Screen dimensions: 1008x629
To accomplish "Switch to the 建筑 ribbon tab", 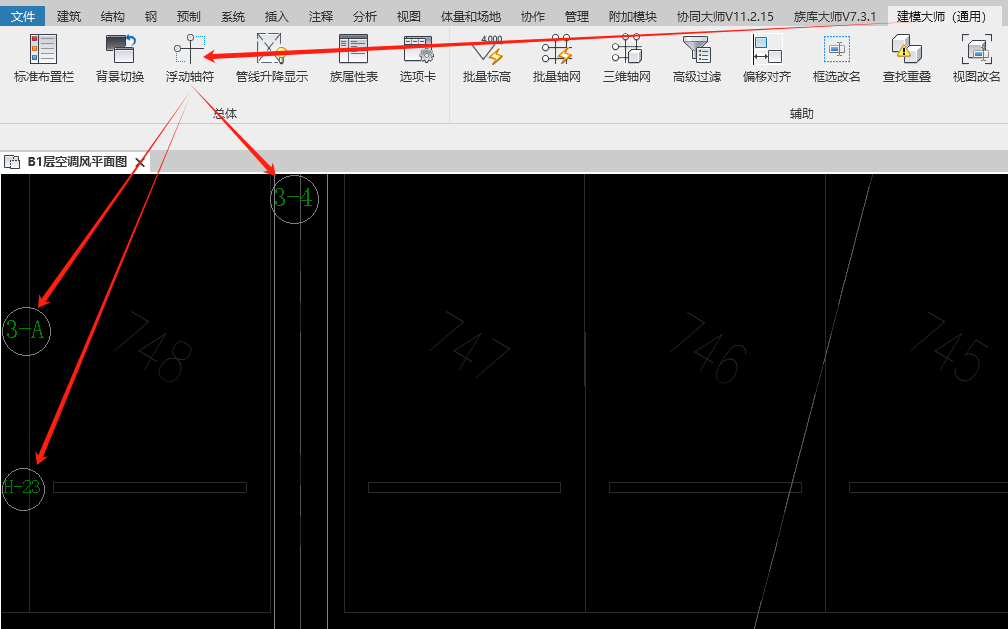I will pos(69,17).
